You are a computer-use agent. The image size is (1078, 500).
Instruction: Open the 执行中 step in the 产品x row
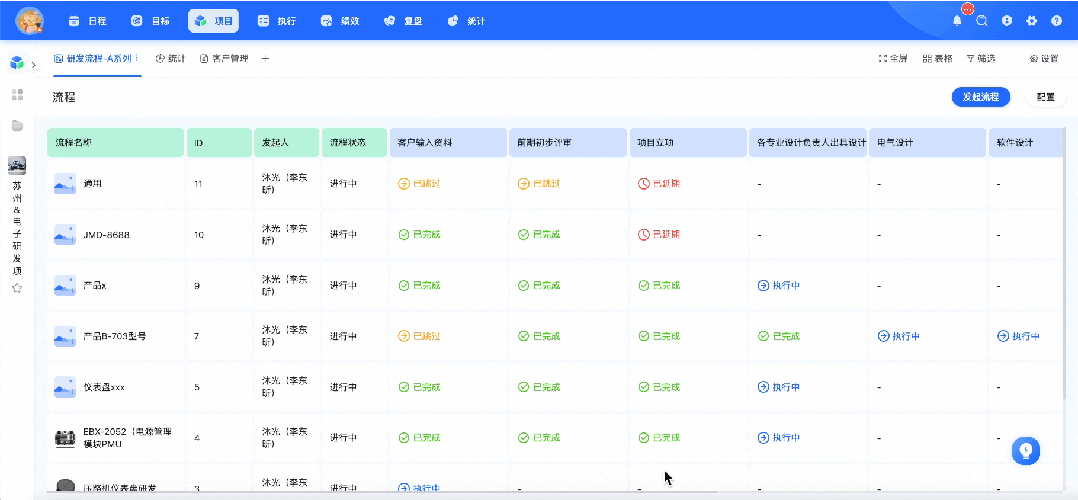(x=779, y=285)
